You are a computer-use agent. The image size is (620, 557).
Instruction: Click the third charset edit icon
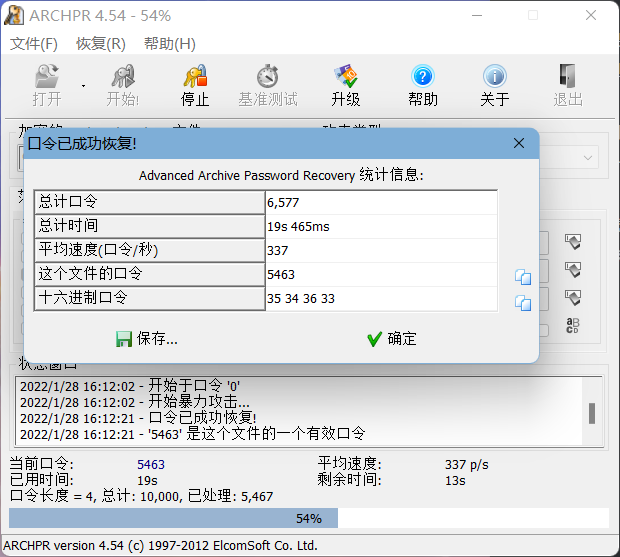(573, 297)
